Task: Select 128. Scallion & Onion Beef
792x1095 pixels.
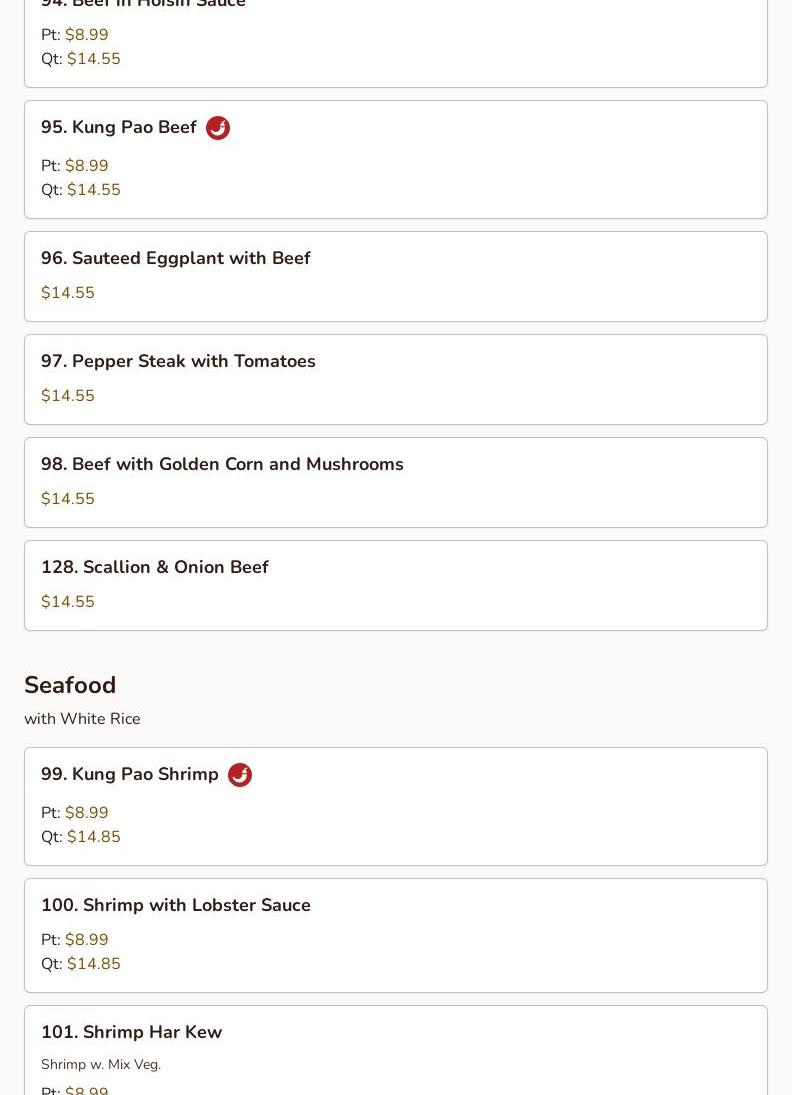Action: (x=396, y=585)
